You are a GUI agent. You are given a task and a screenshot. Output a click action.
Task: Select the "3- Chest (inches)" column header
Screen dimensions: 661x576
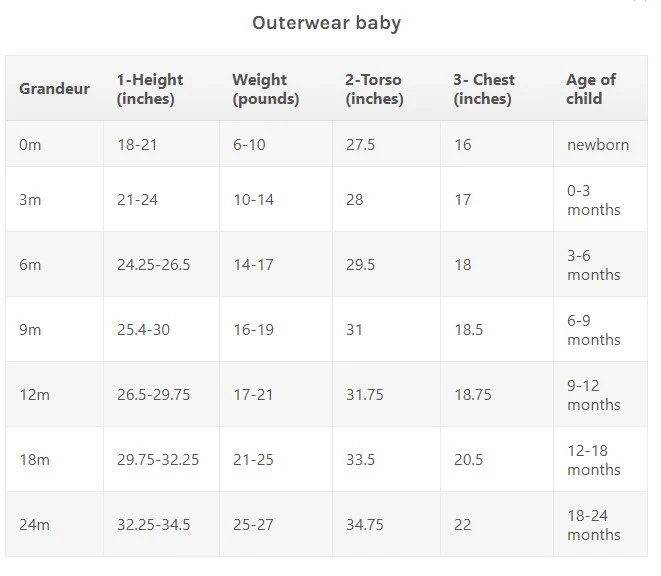coord(484,89)
